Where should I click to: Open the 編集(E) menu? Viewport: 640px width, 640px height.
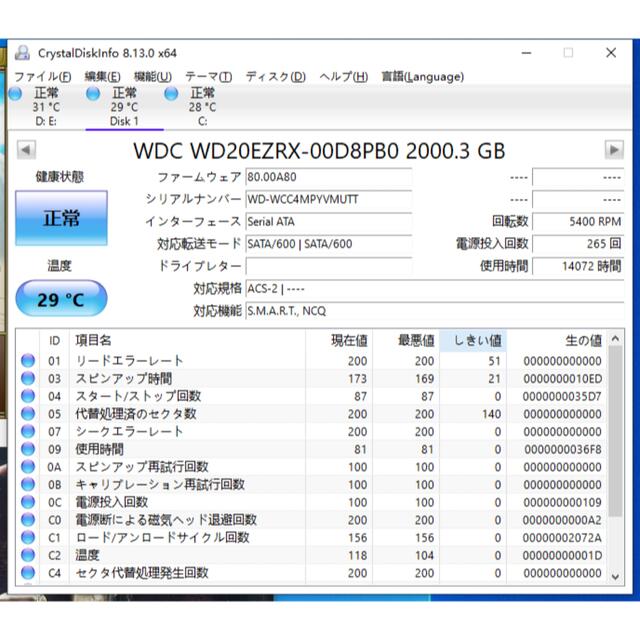(102, 77)
